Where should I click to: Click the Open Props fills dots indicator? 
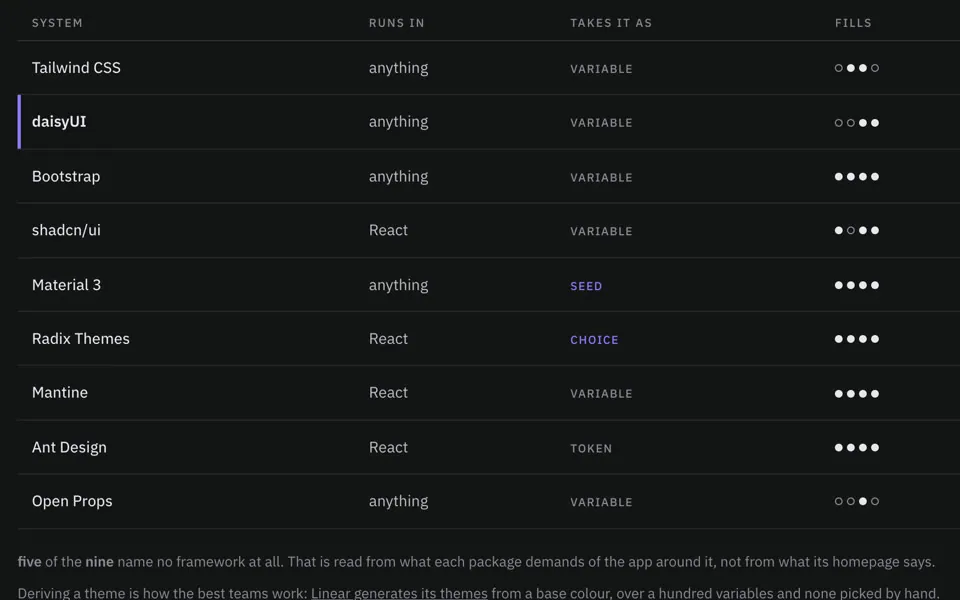click(x=857, y=501)
